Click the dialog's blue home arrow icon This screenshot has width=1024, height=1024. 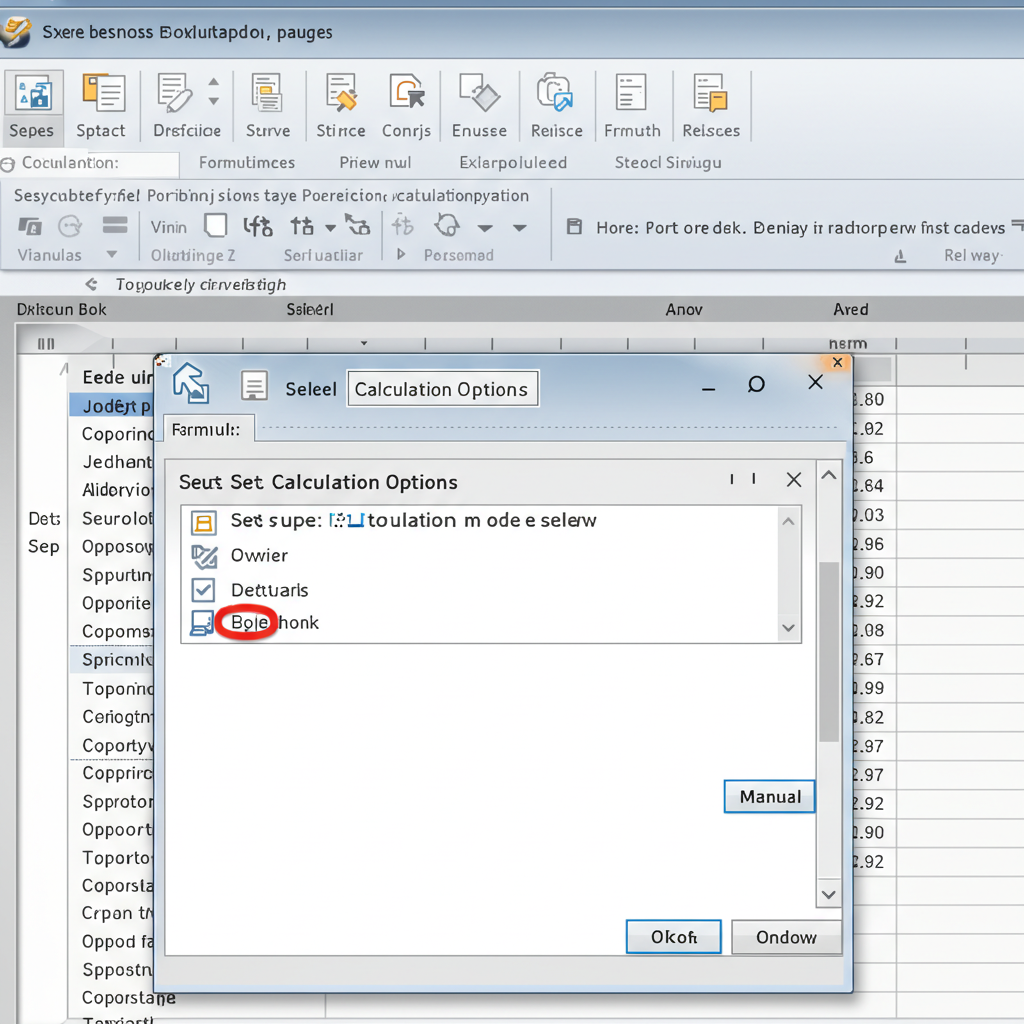(191, 383)
